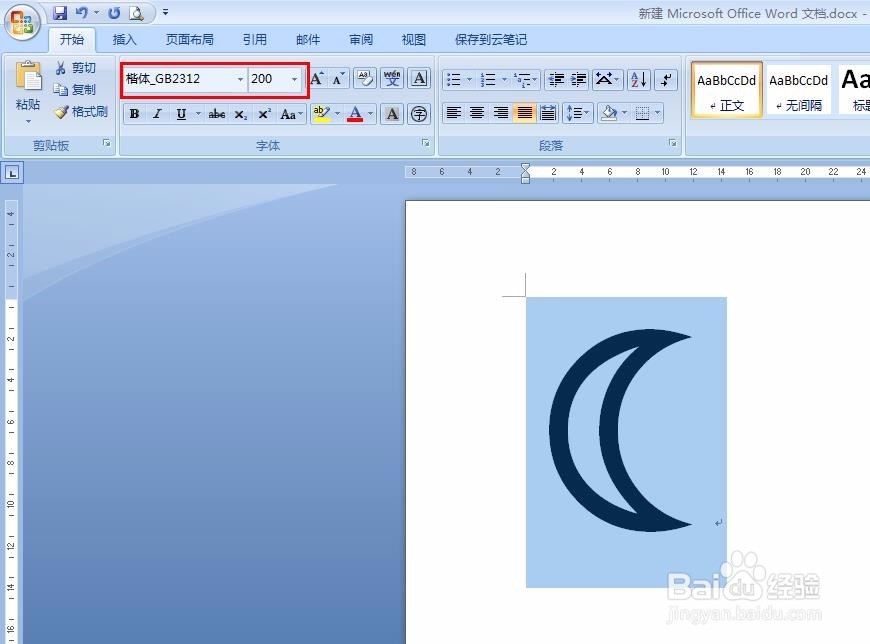Open the 剪贴板 dialog launcher
Viewport: 870px width, 644px height.
pos(107,144)
